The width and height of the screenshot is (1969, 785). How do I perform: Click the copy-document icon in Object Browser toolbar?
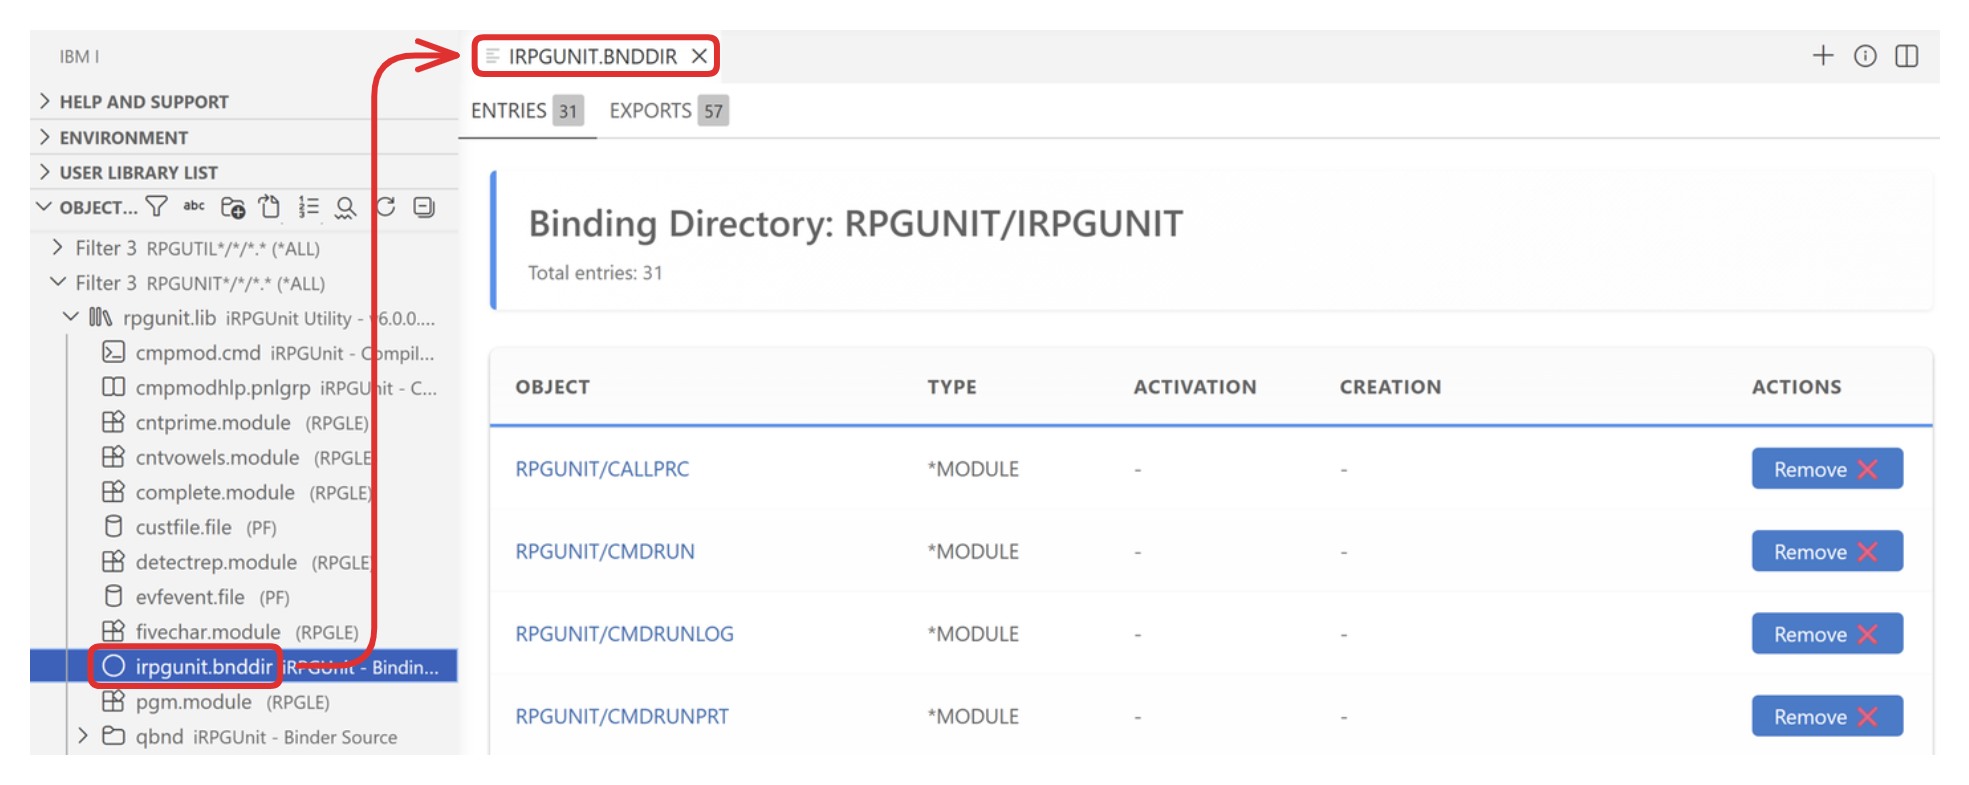pyautogui.click(x=270, y=207)
